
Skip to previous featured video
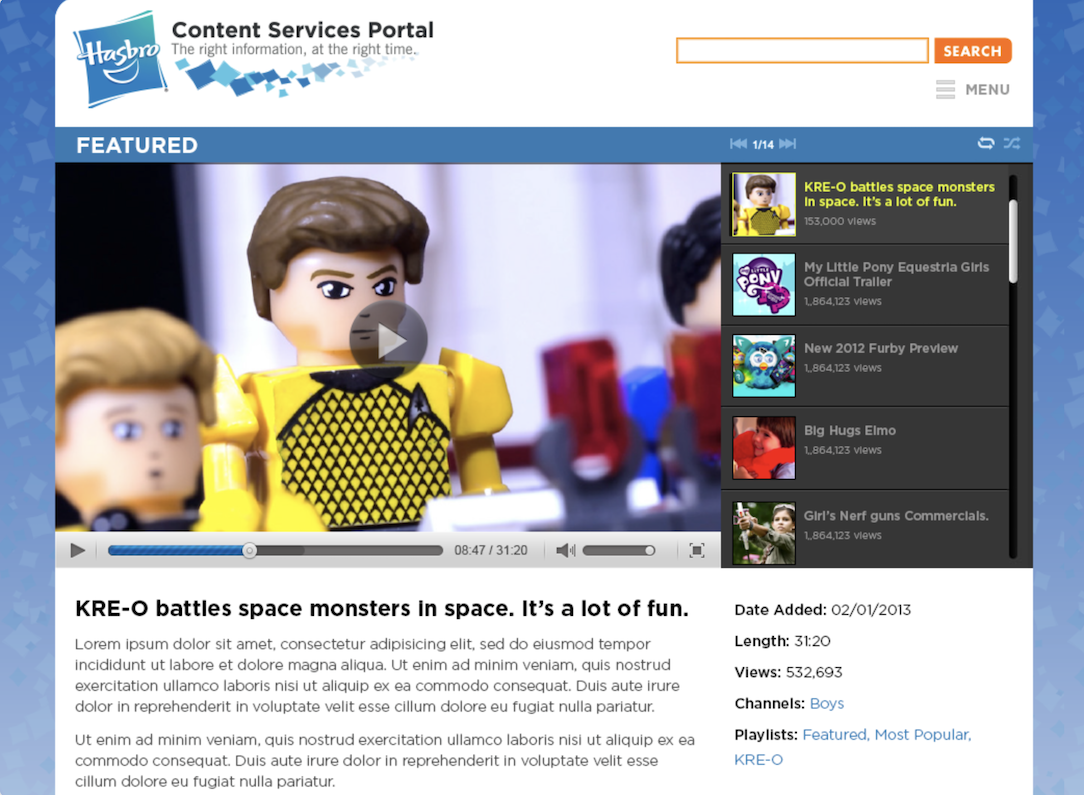(738, 144)
